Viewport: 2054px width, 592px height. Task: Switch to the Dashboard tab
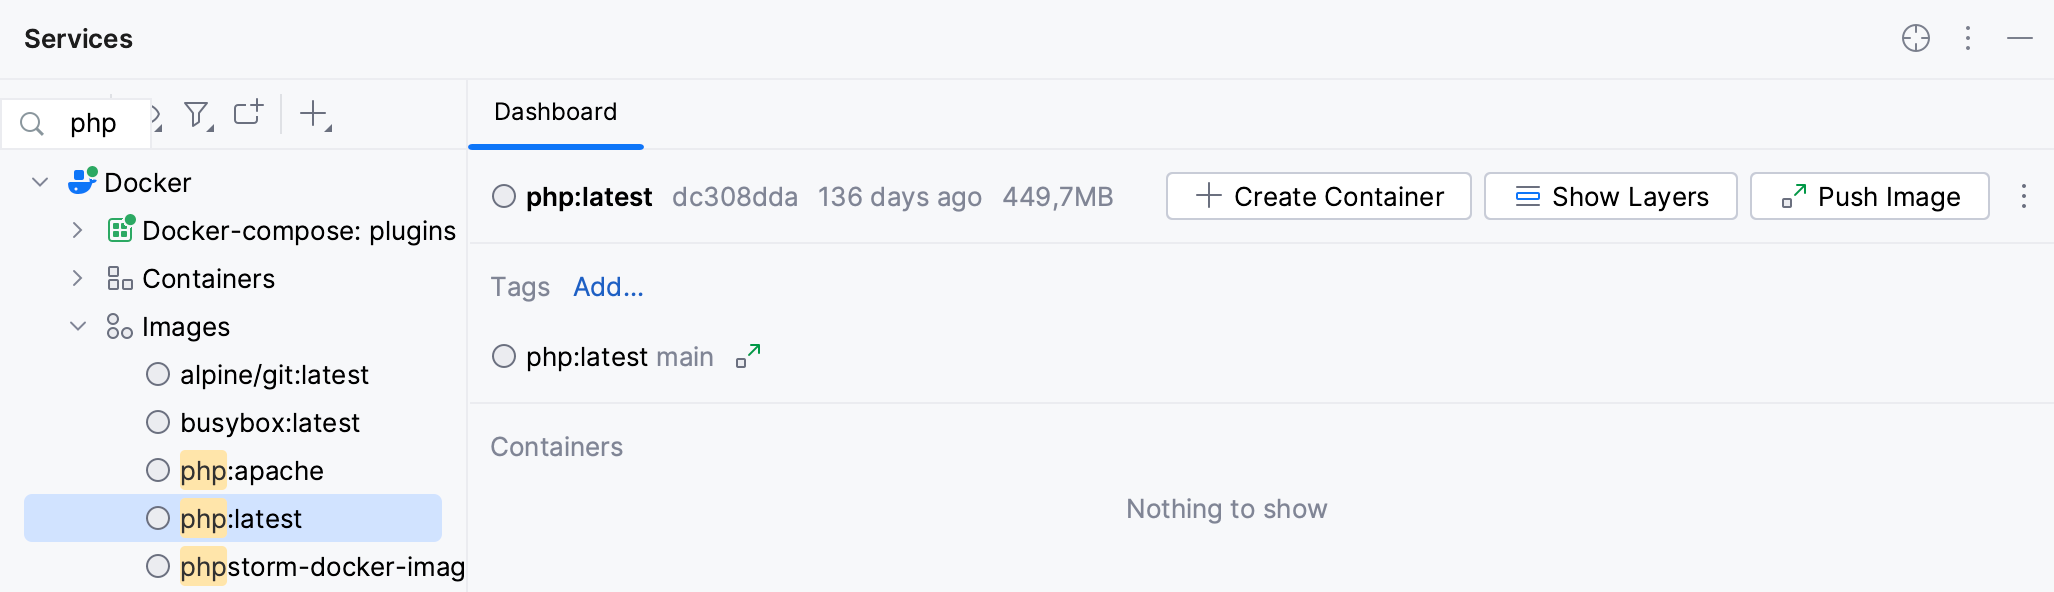tap(554, 112)
